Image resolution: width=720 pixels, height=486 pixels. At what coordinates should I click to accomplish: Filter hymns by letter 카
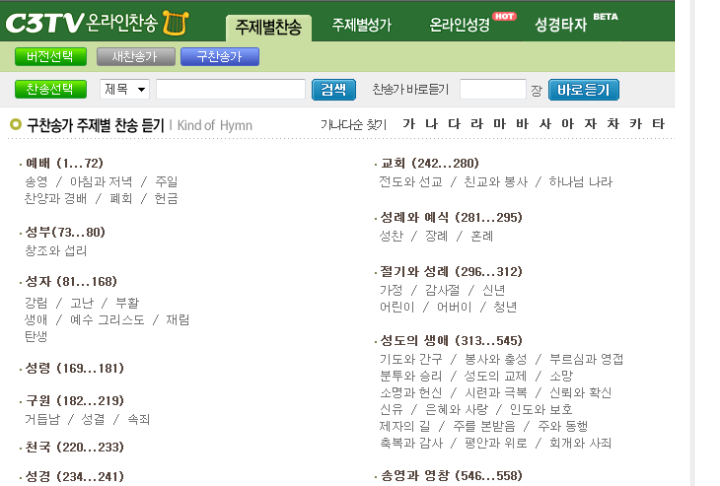tap(636, 124)
